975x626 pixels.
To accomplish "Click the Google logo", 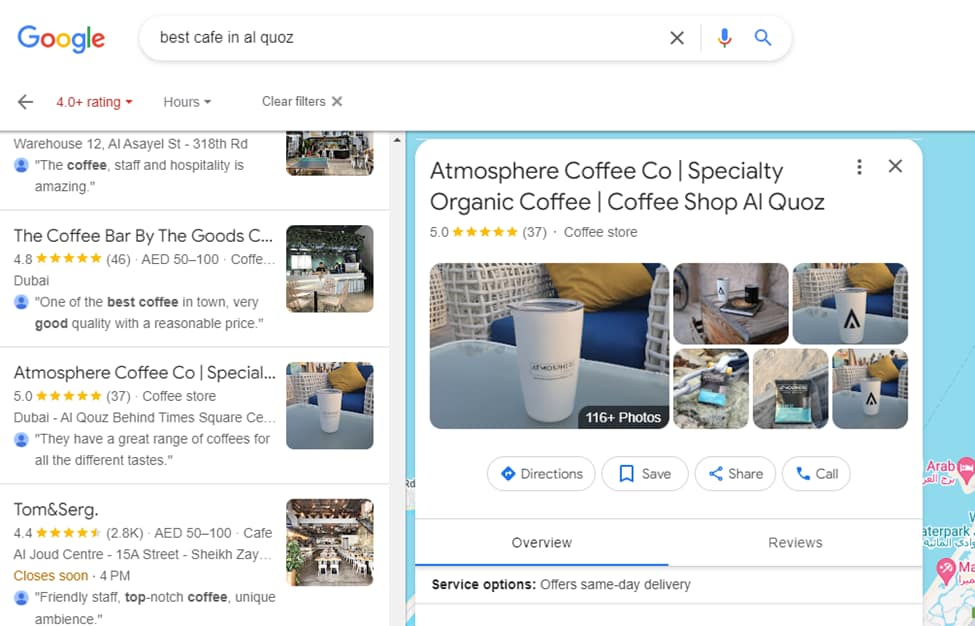I will (x=61, y=39).
